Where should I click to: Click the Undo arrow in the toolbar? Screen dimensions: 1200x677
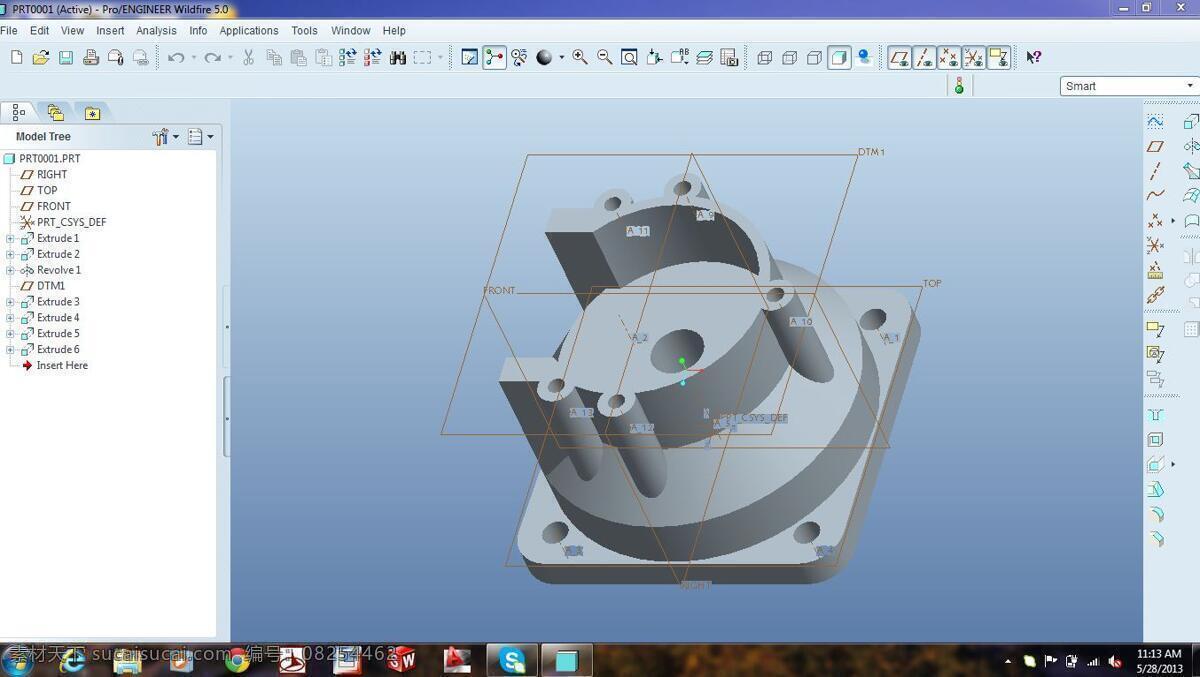click(176, 58)
